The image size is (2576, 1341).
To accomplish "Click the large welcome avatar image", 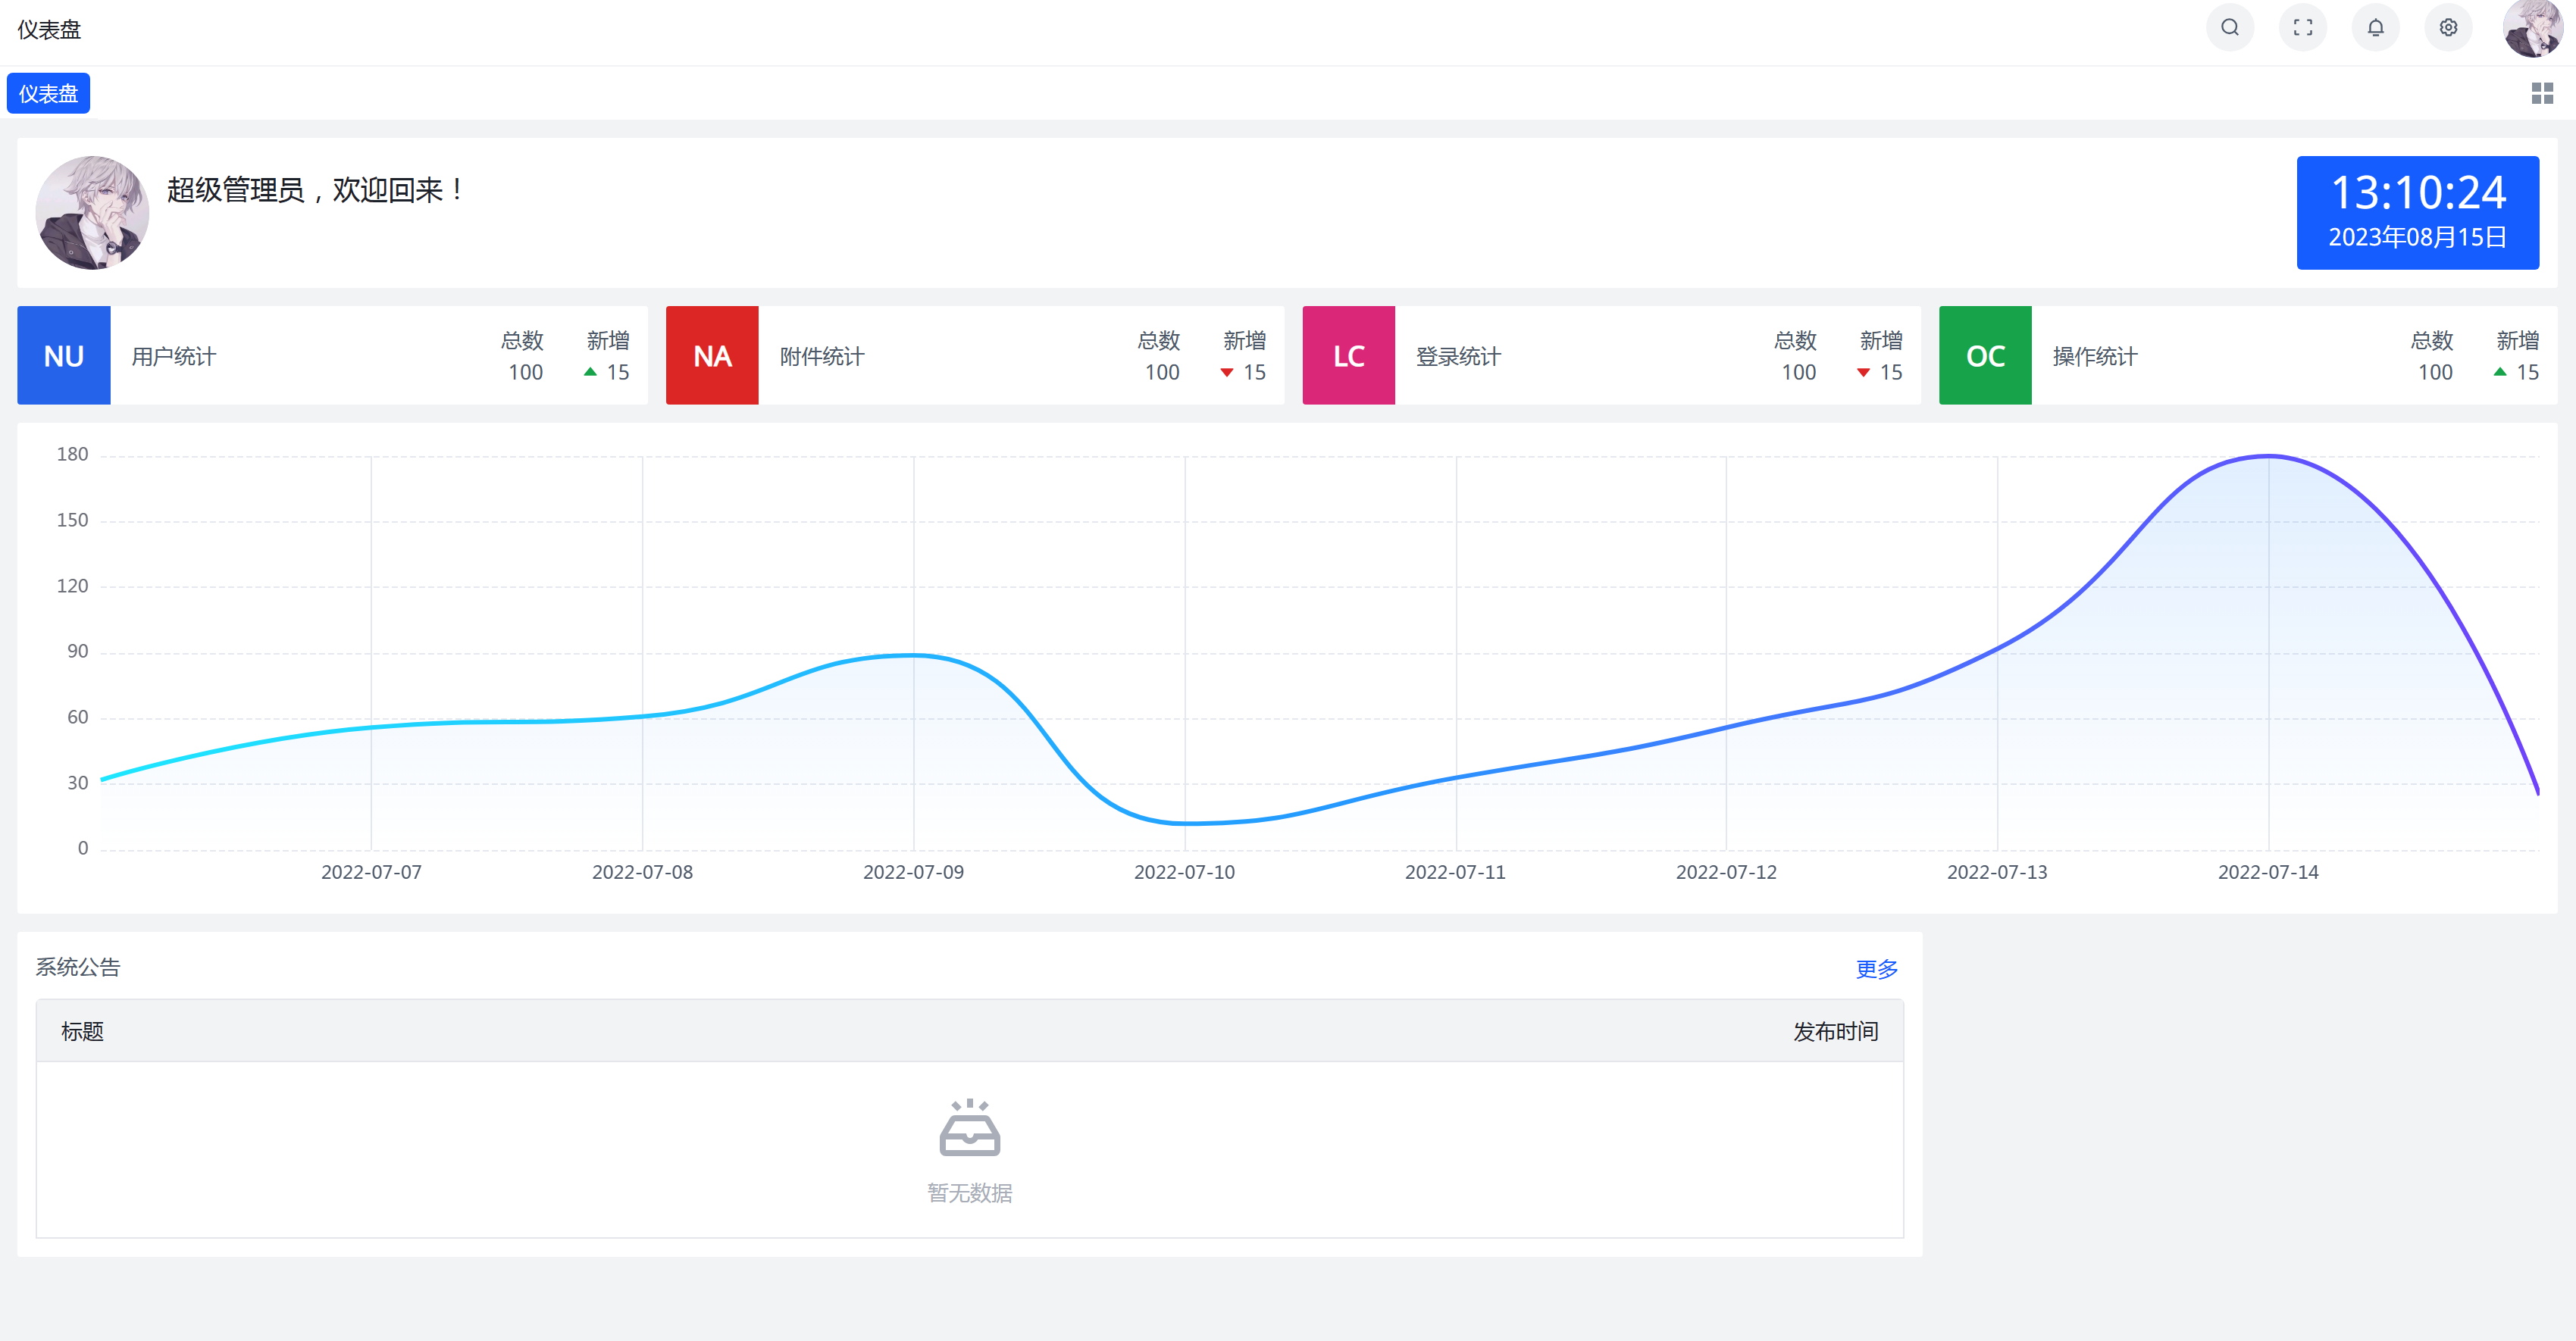I will (x=92, y=212).
